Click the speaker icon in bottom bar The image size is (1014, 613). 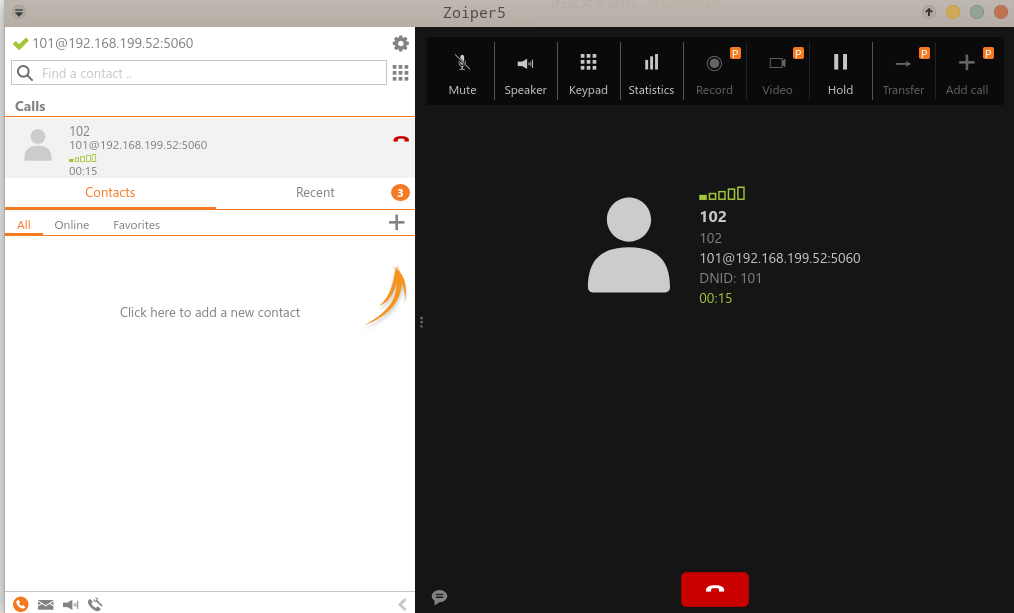click(70, 605)
